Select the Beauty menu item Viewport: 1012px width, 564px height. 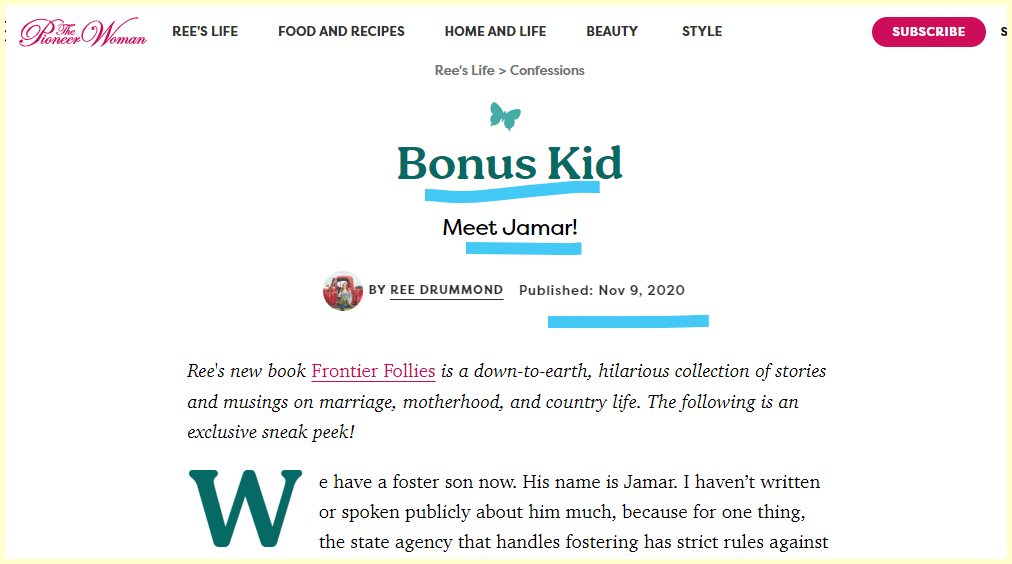tap(612, 31)
